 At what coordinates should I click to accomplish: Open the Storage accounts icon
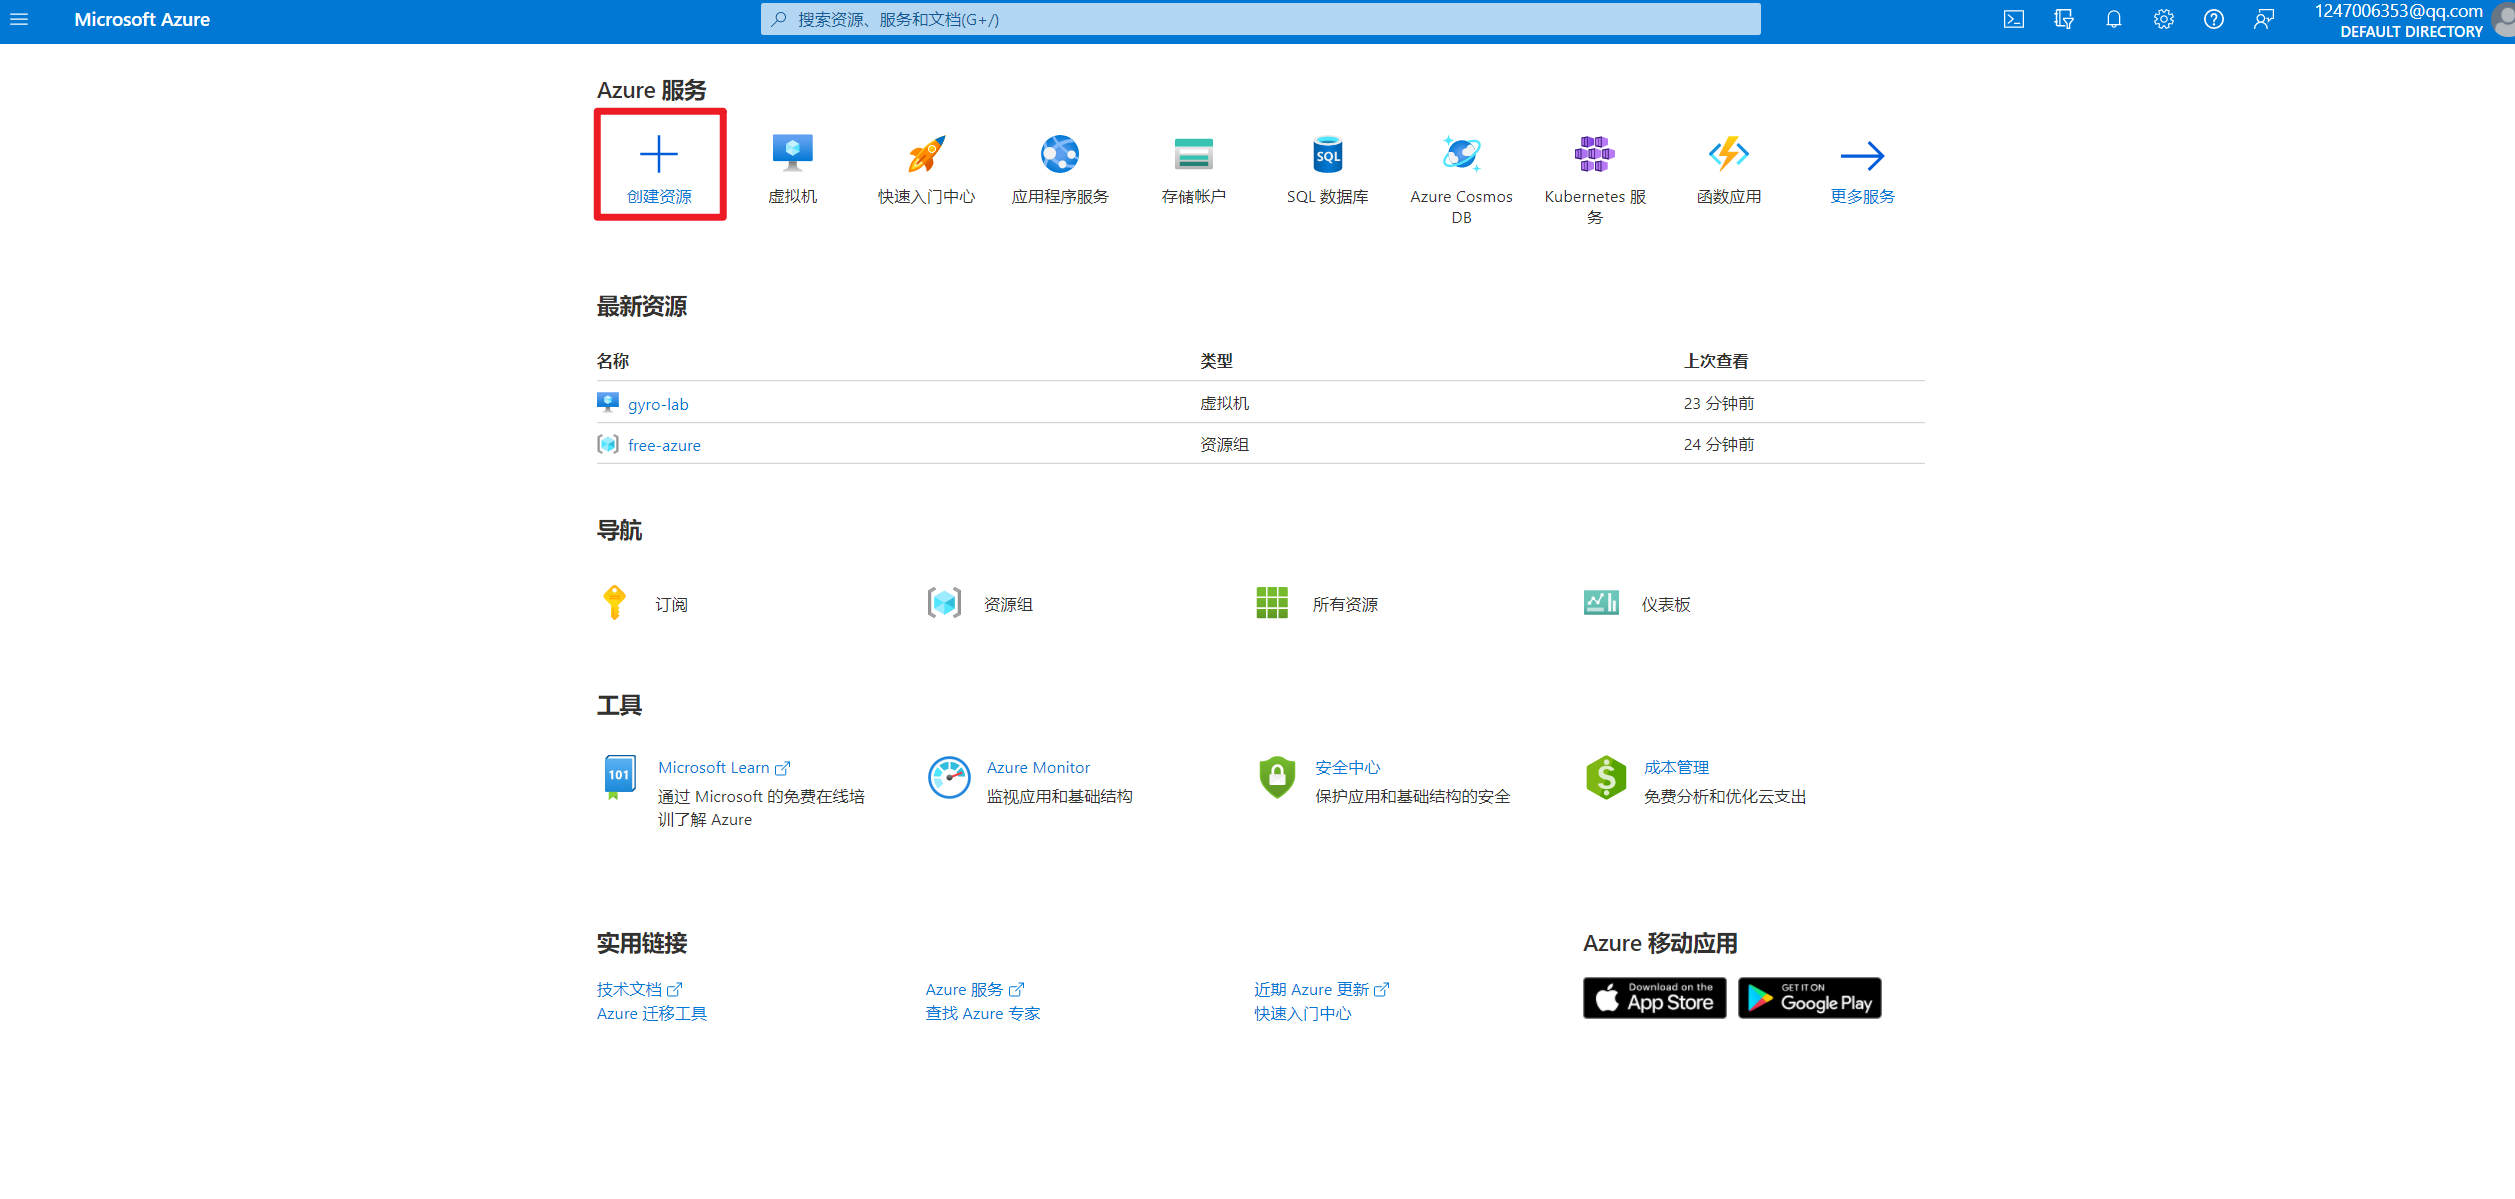click(x=1193, y=154)
